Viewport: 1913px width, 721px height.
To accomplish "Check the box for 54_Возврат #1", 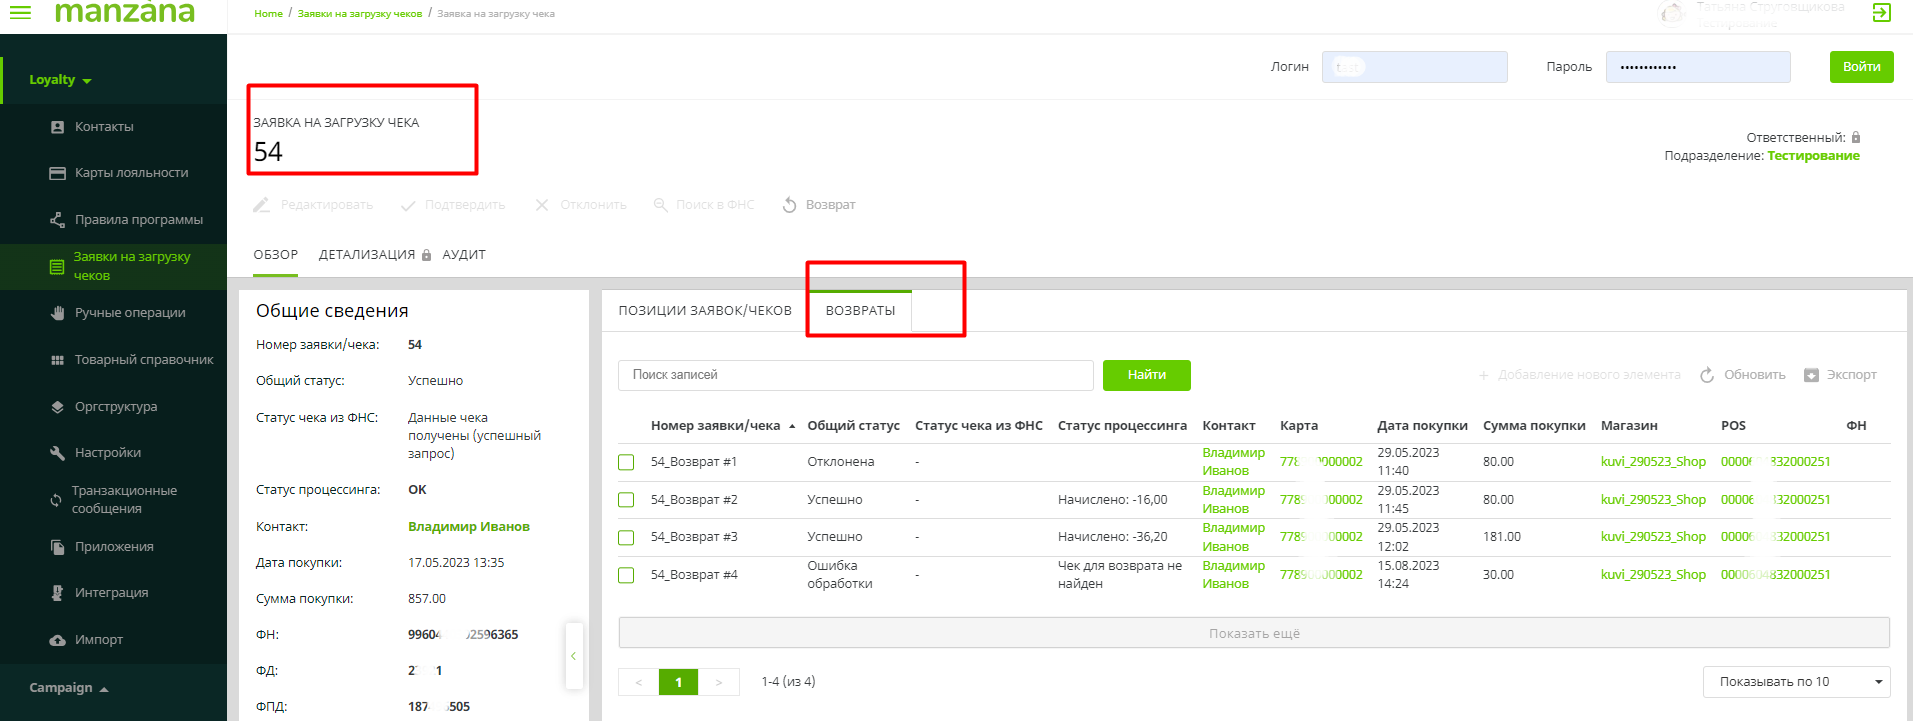I will (626, 462).
